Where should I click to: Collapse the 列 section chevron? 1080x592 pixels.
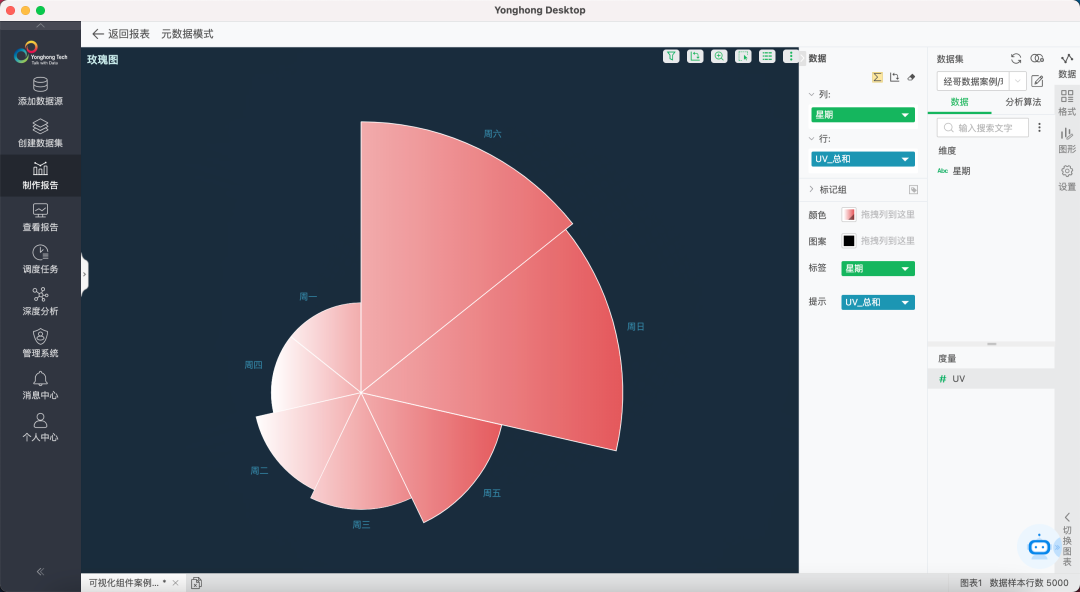[x=811, y=94]
